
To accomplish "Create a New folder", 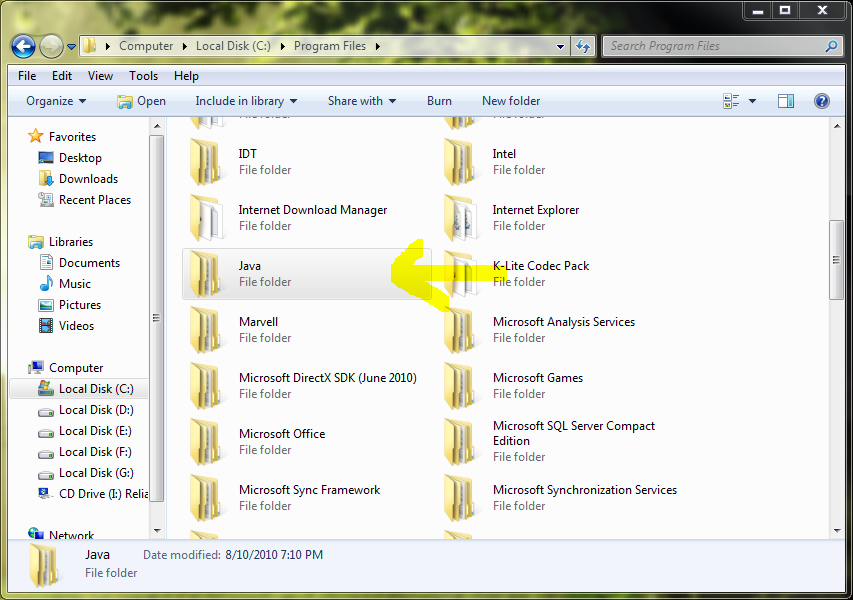I will 511,101.
